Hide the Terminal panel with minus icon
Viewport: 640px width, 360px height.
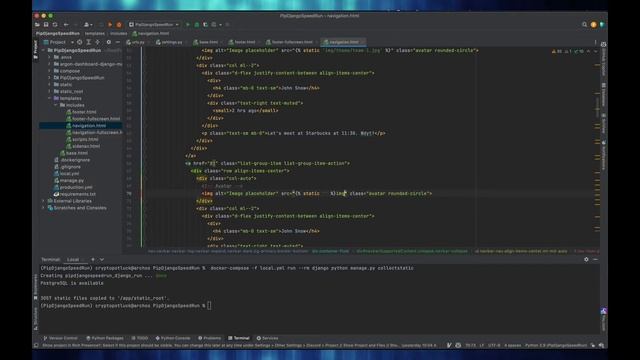(x=595, y=259)
